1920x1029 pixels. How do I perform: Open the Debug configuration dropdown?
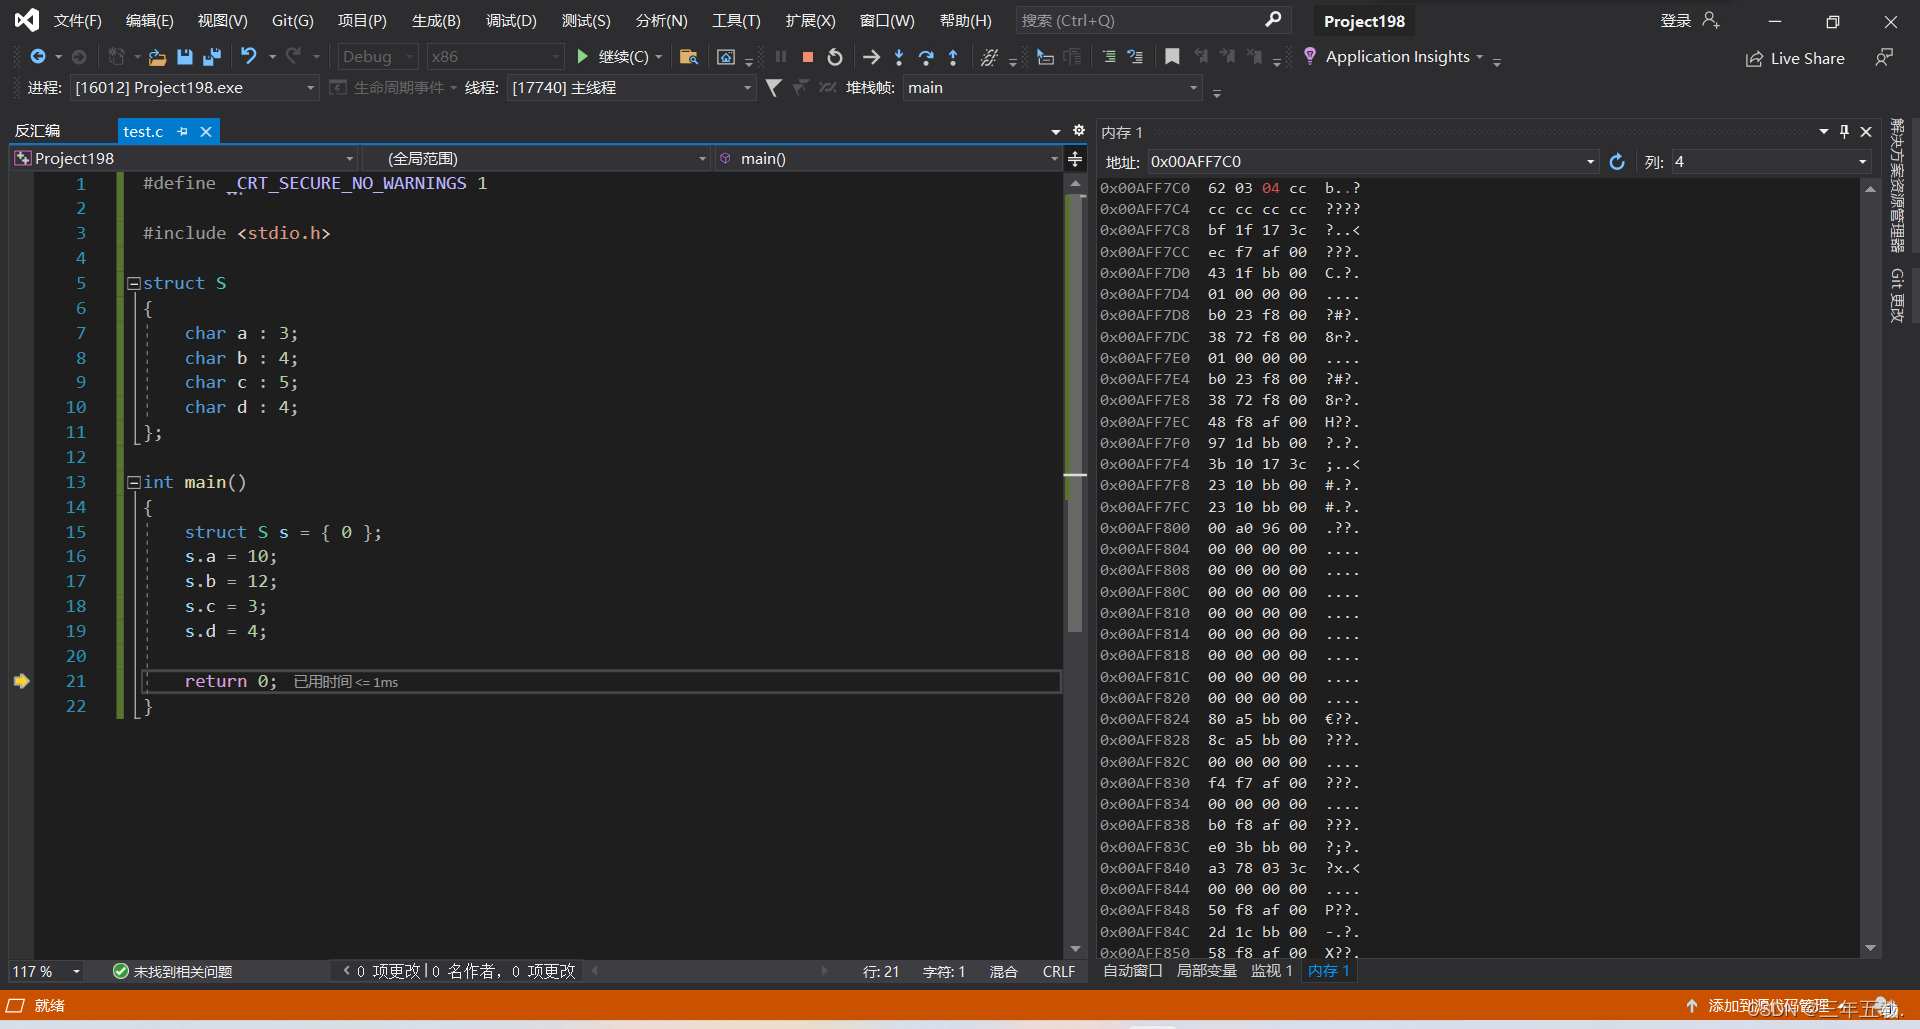pyautogui.click(x=377, y=57)
